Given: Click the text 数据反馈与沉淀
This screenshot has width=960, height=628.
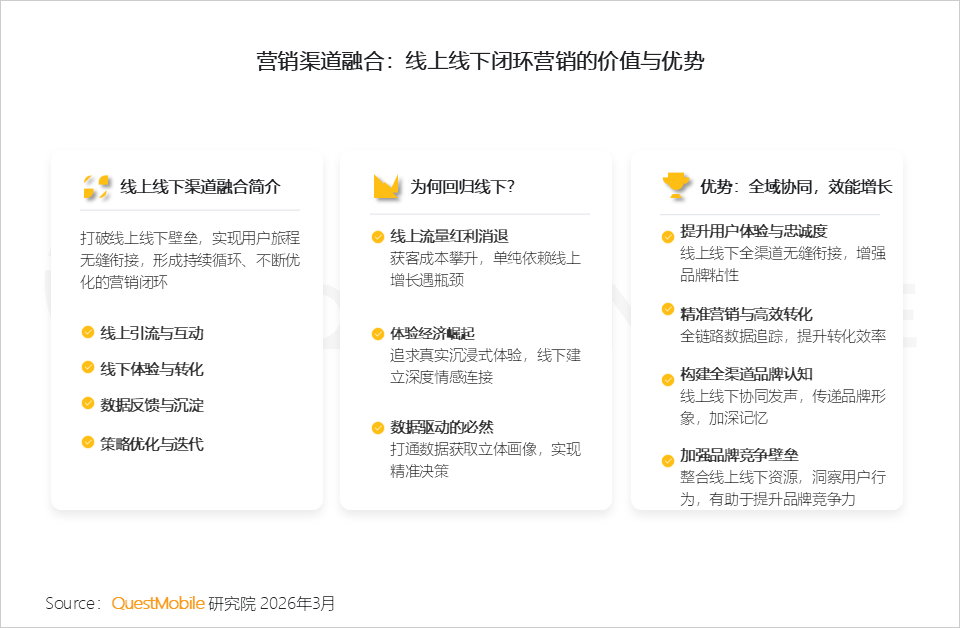Looking at the screenshot, I should tap(152, 405).
